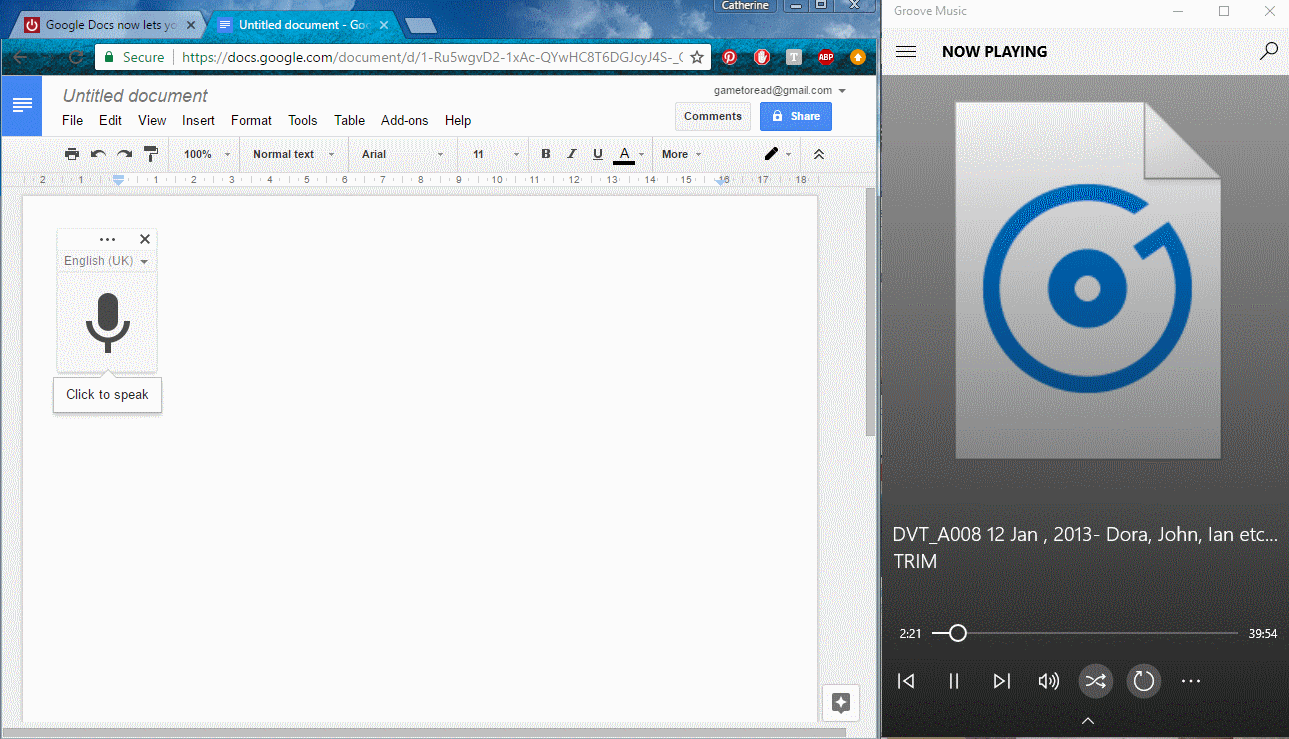Image resolution: width=1289 pixels, height=739 pixels.
Task: Click the Comments button
Action: pos(712,116)
